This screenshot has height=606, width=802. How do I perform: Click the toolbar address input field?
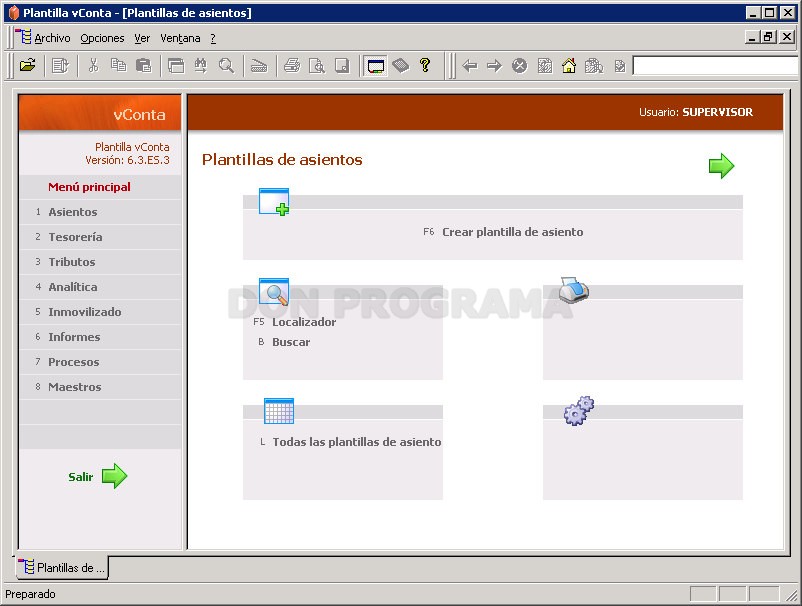(715, 66)
